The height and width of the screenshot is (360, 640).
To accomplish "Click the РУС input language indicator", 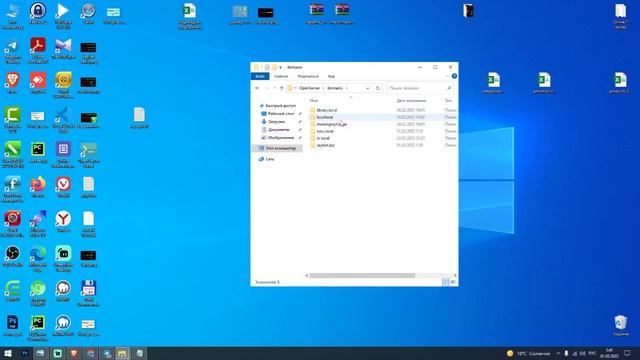I will tap(592, 353).
